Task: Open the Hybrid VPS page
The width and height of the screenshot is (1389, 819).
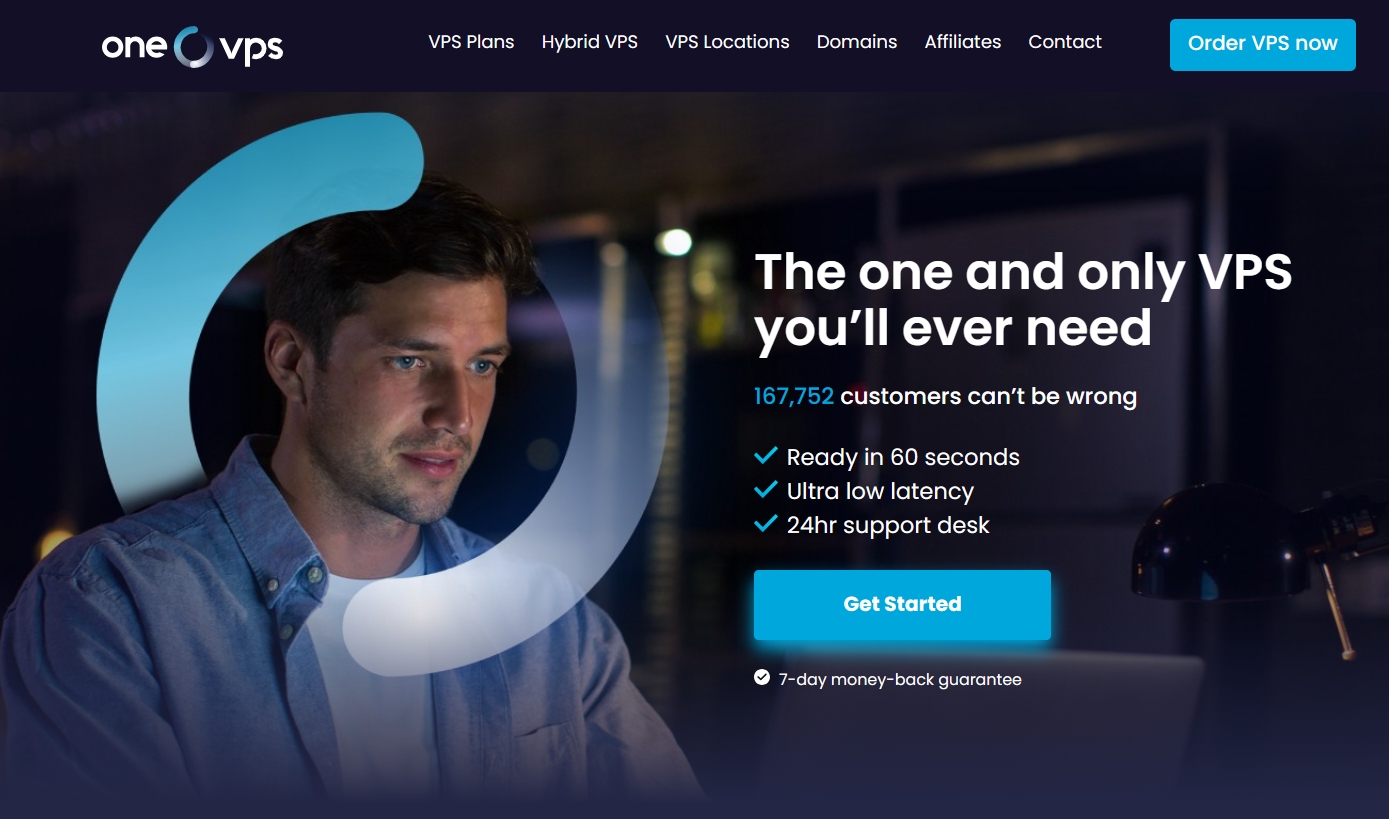Action: tap(590, 42)
